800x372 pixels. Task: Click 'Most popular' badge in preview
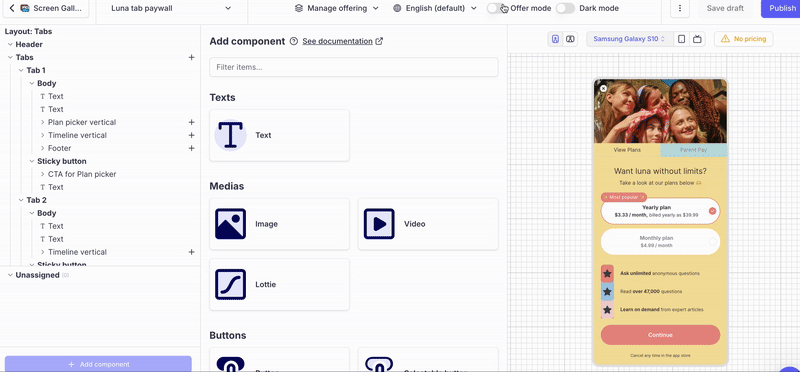point(623,197)
